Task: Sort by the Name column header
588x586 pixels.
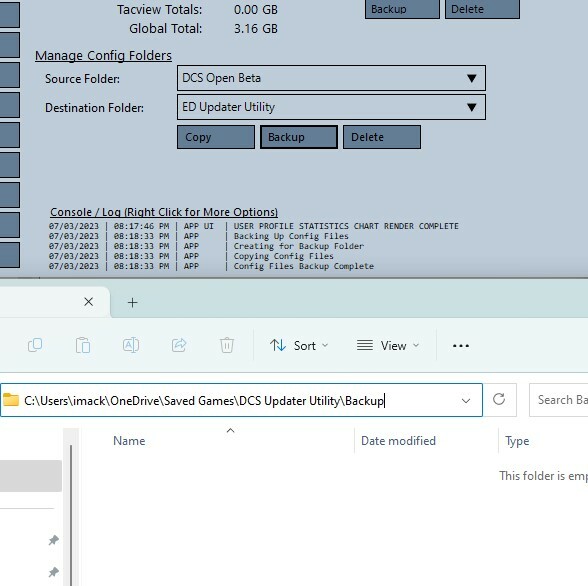Action: (129, 441)
